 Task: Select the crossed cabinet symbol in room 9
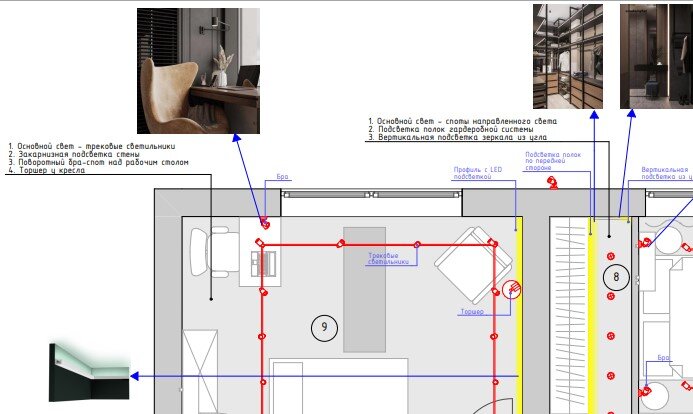click(x=200, y=372)
